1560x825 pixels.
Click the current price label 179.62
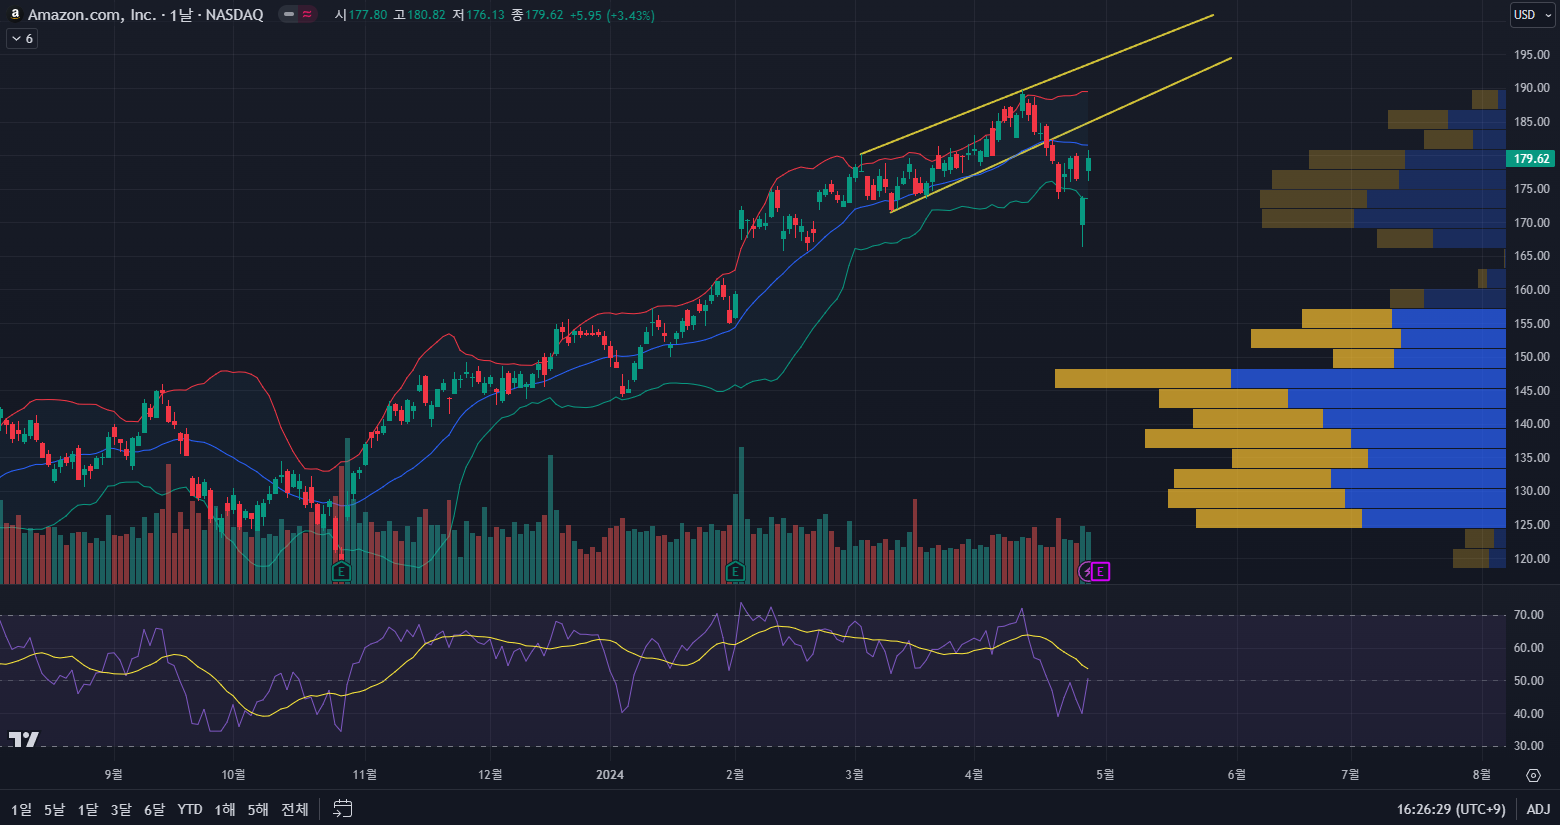1531,158
